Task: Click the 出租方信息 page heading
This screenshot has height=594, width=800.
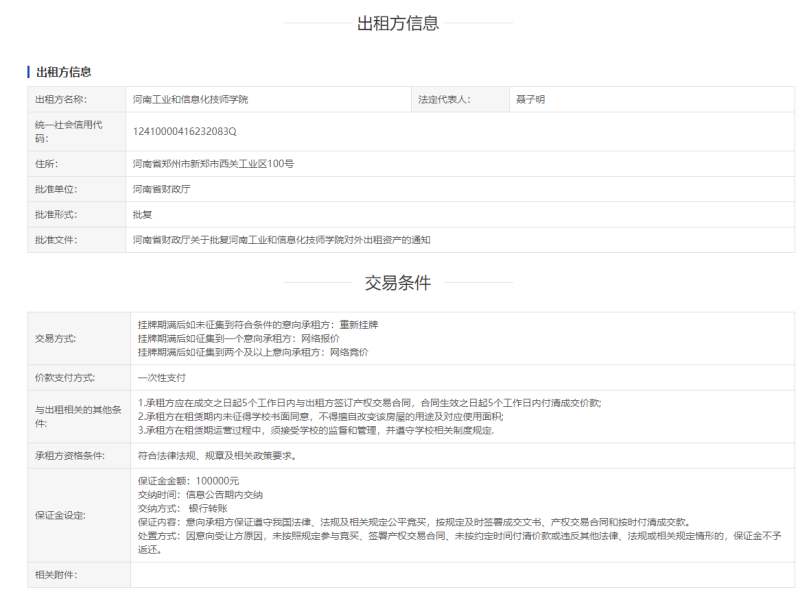Action: click(x=398, y=23)
